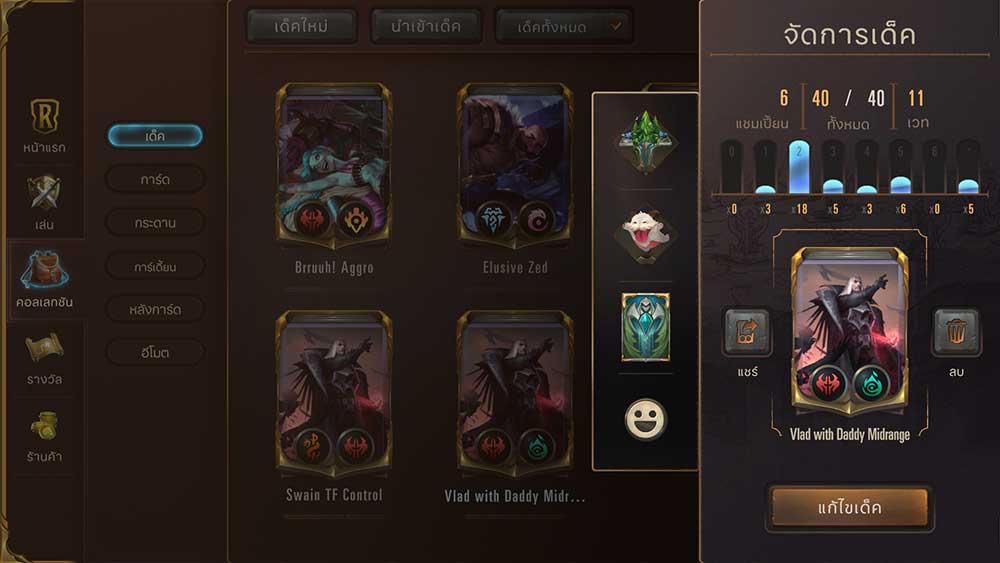Open the คอลเลกชัน backpack icon
Image resolution: width=1000 pixels, height=563 pixels.
click(x=44, y=270)
